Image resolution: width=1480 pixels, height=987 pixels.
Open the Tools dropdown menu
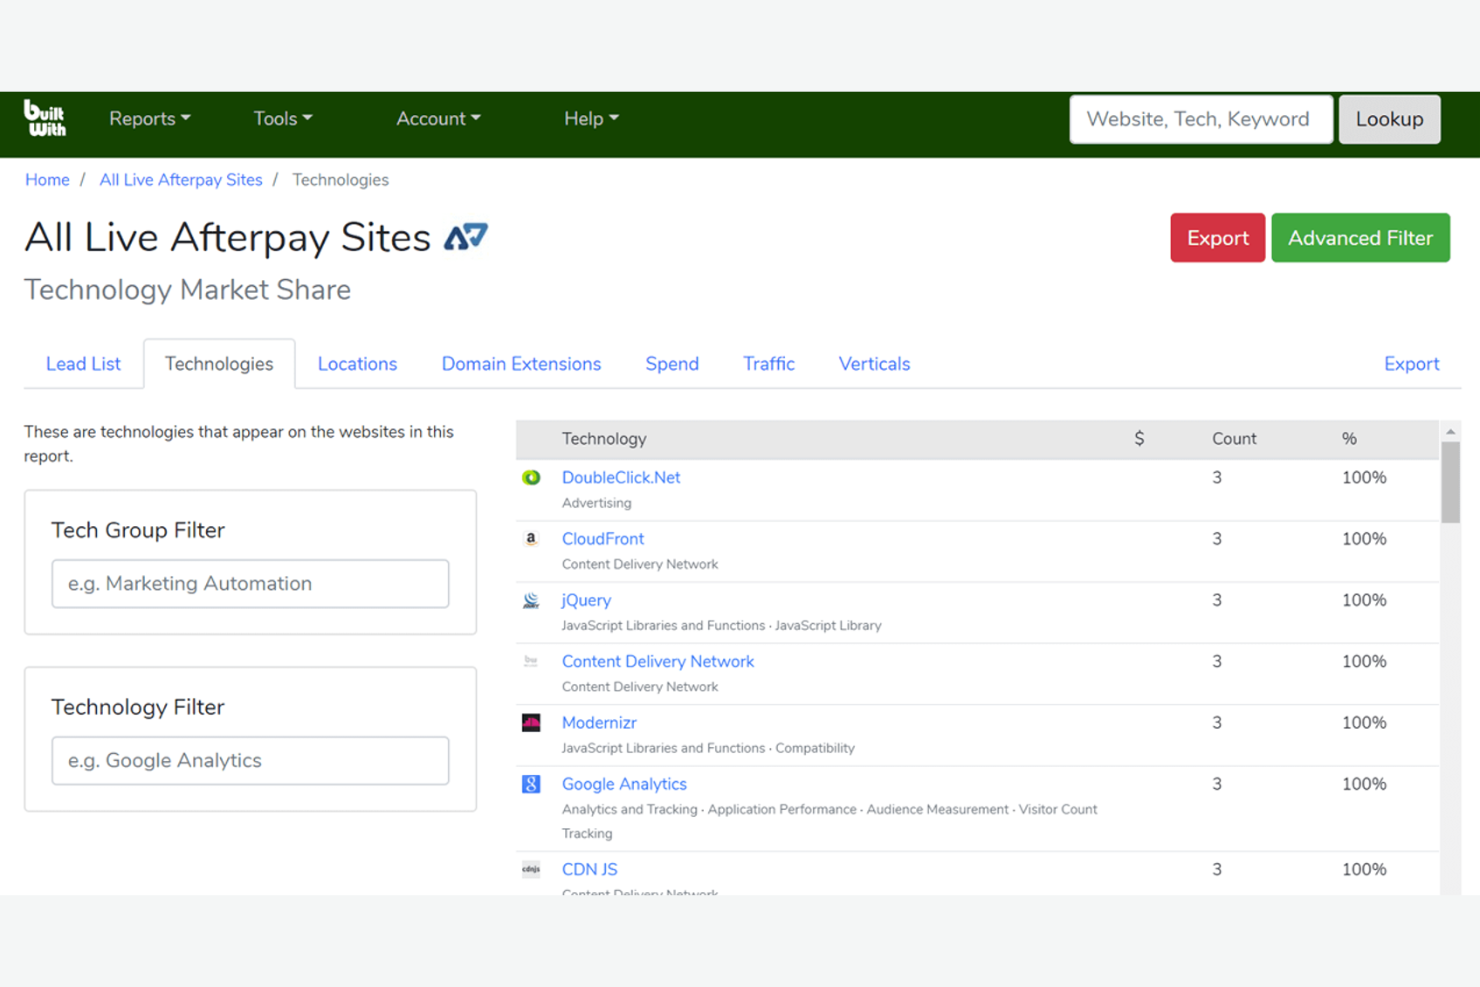(x=282, y=118)
